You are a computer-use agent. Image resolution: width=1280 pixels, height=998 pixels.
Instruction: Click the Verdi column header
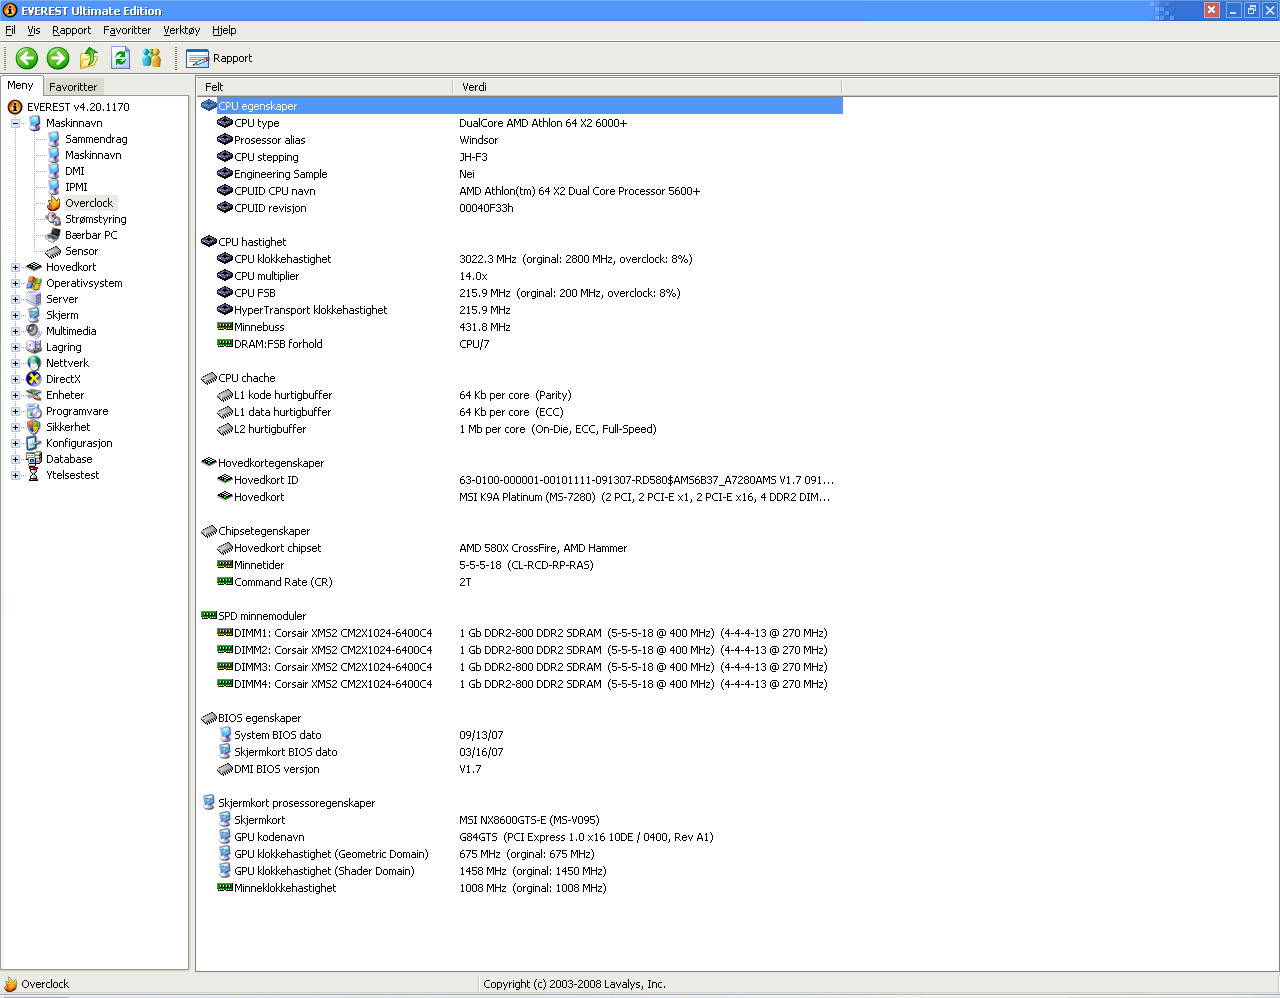[647, 87]
